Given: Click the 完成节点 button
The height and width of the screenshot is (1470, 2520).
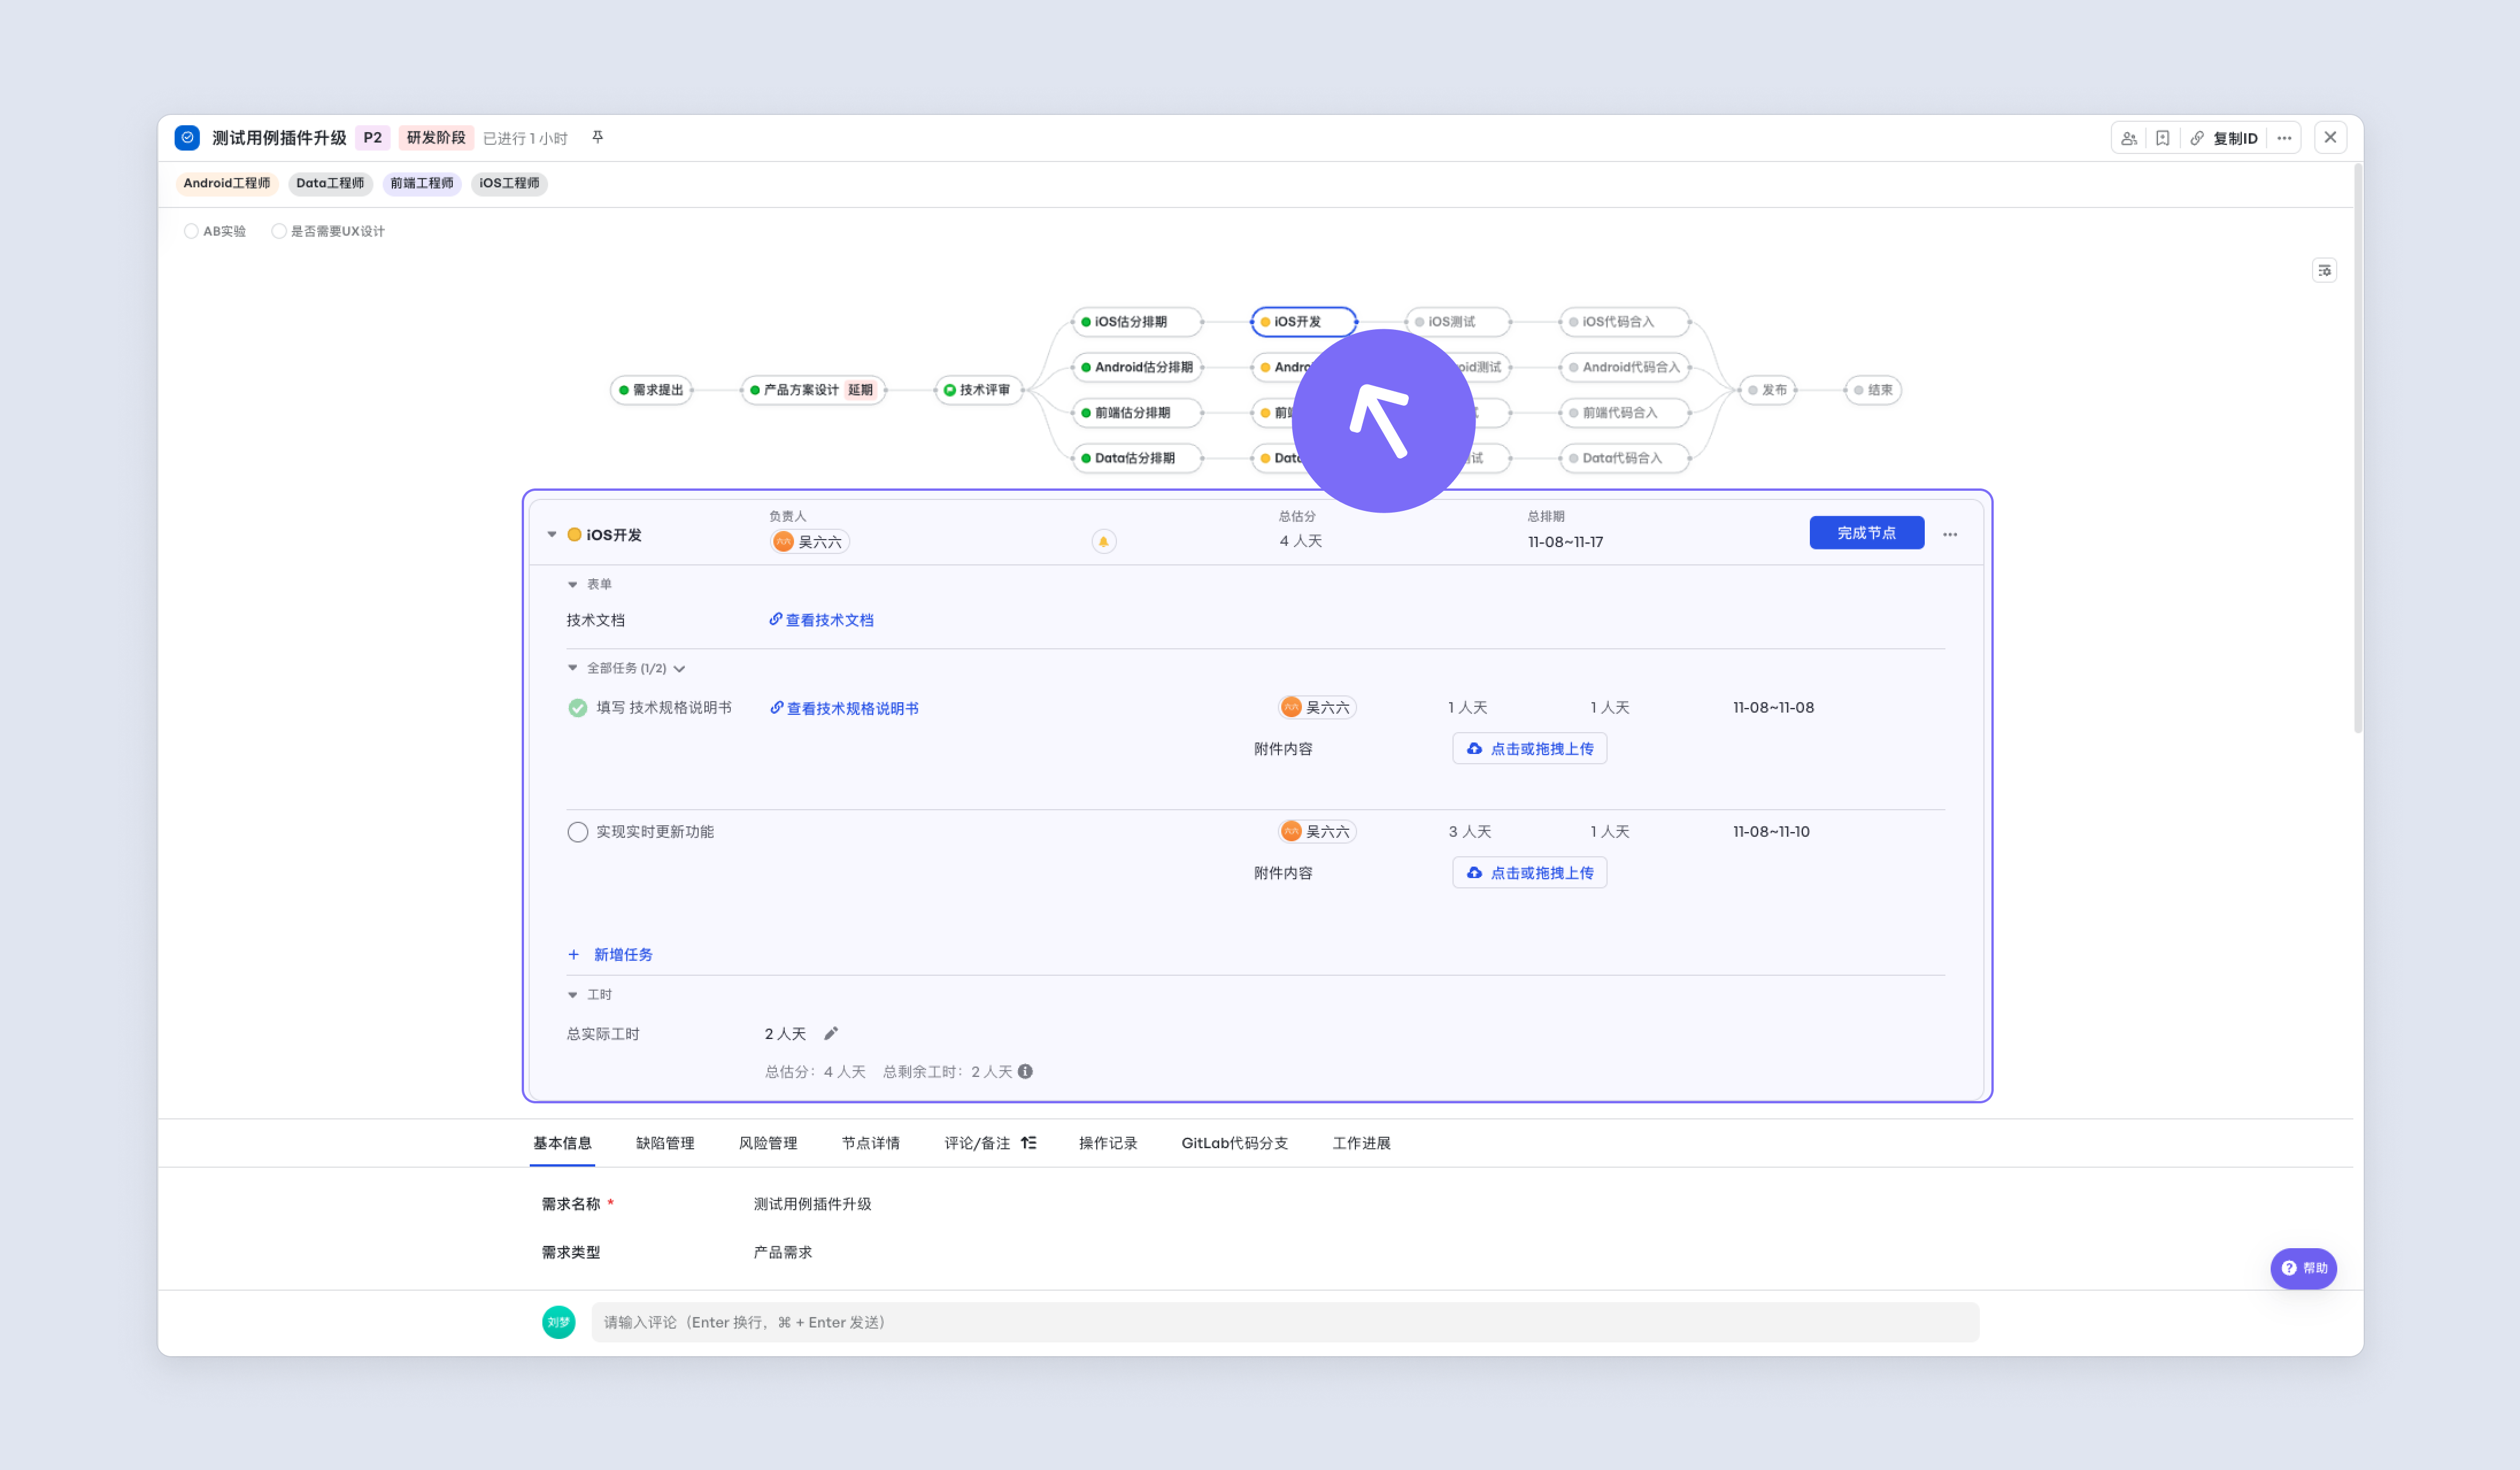Looking at the screenshot, I should click(1866, 532).
